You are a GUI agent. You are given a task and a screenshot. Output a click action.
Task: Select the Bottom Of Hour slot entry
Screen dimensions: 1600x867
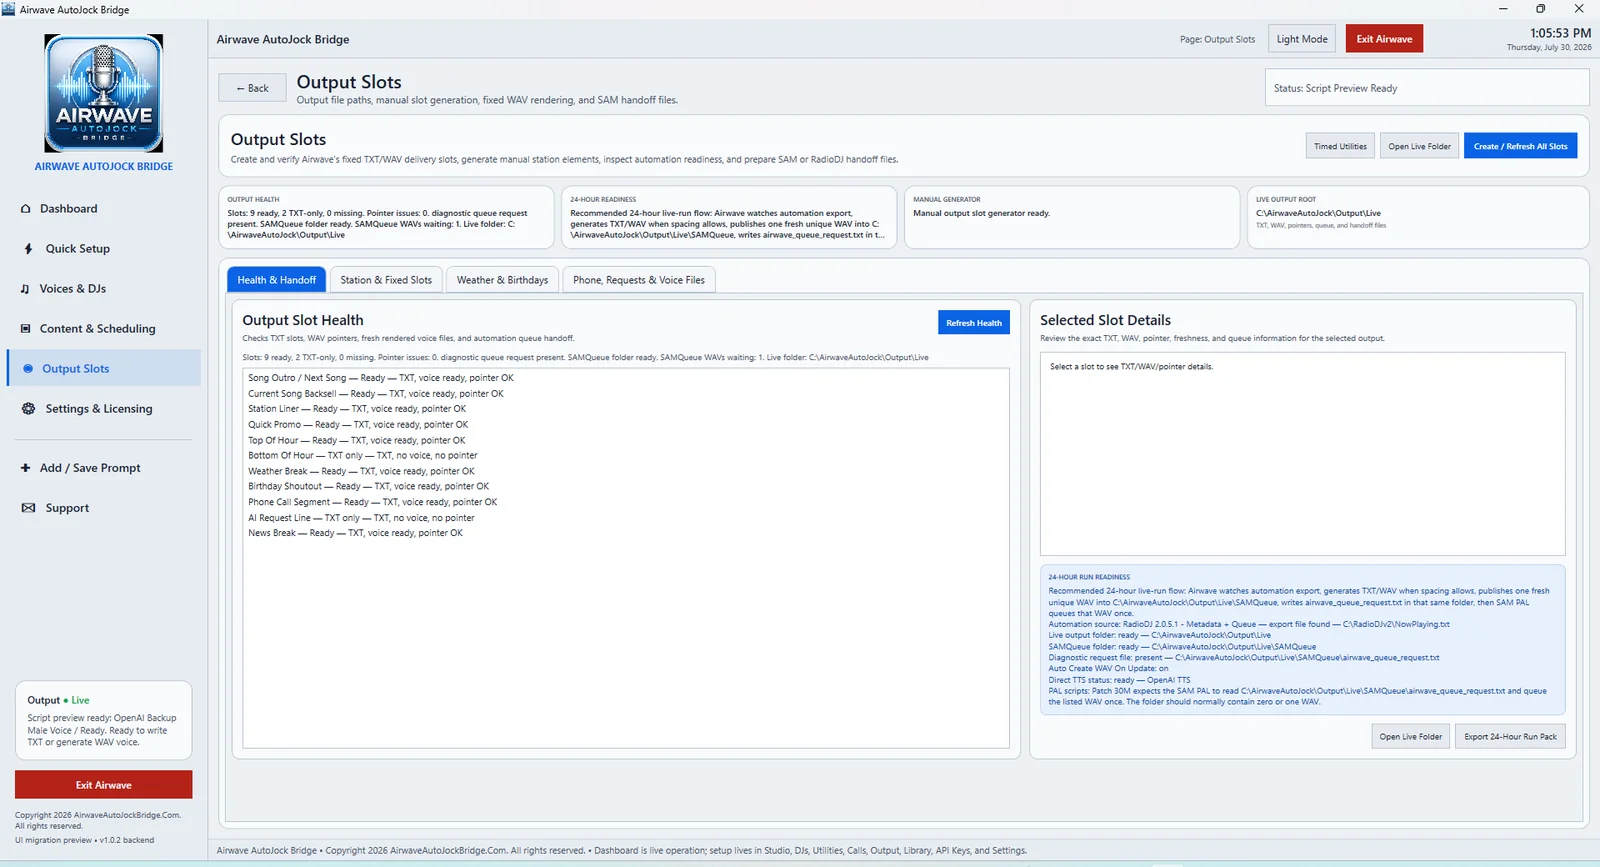pos(363,456)
